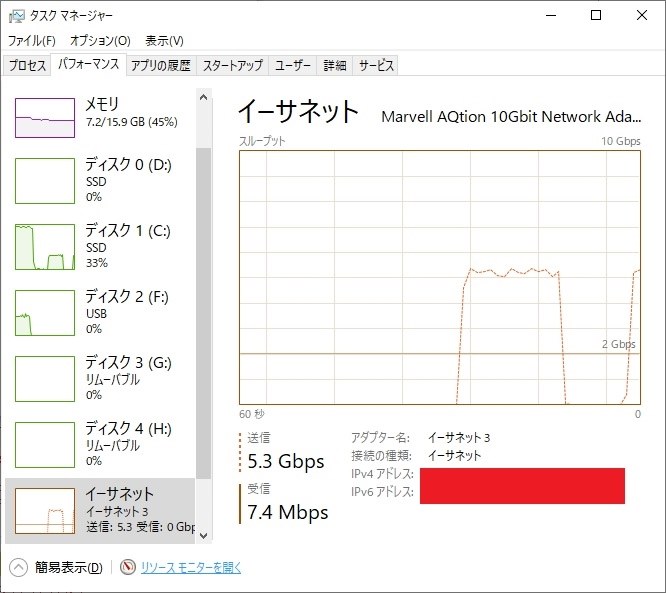
Task: Click the Task Manager title bar icon
Action: [x=17, y=16]
